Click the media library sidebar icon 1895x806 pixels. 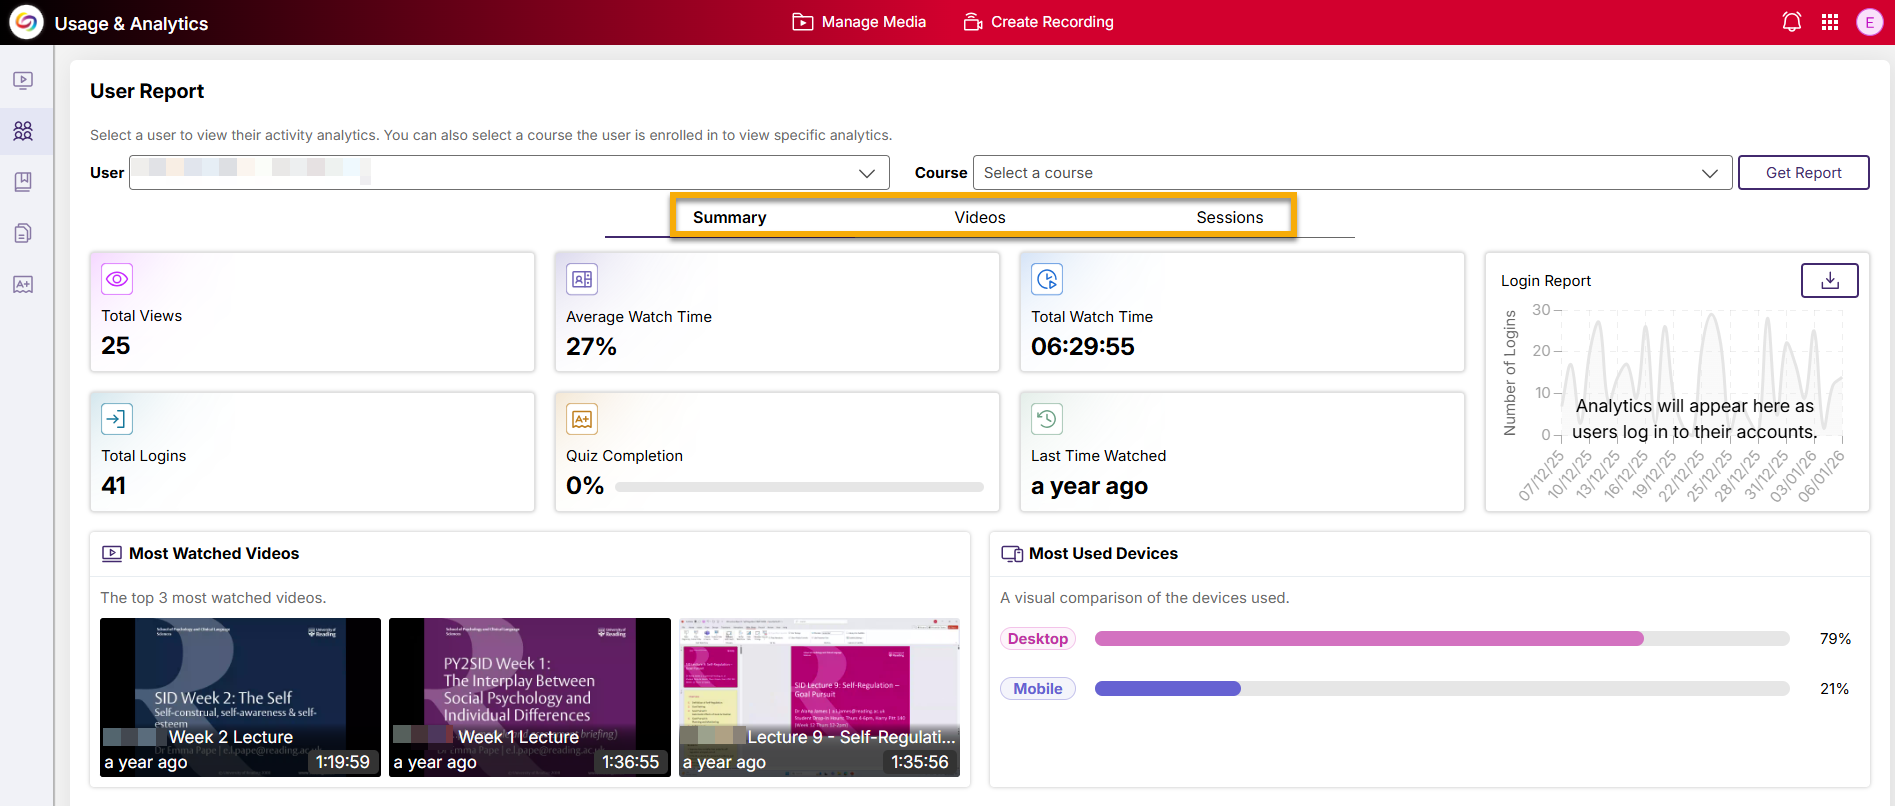(x=23, y=80)
